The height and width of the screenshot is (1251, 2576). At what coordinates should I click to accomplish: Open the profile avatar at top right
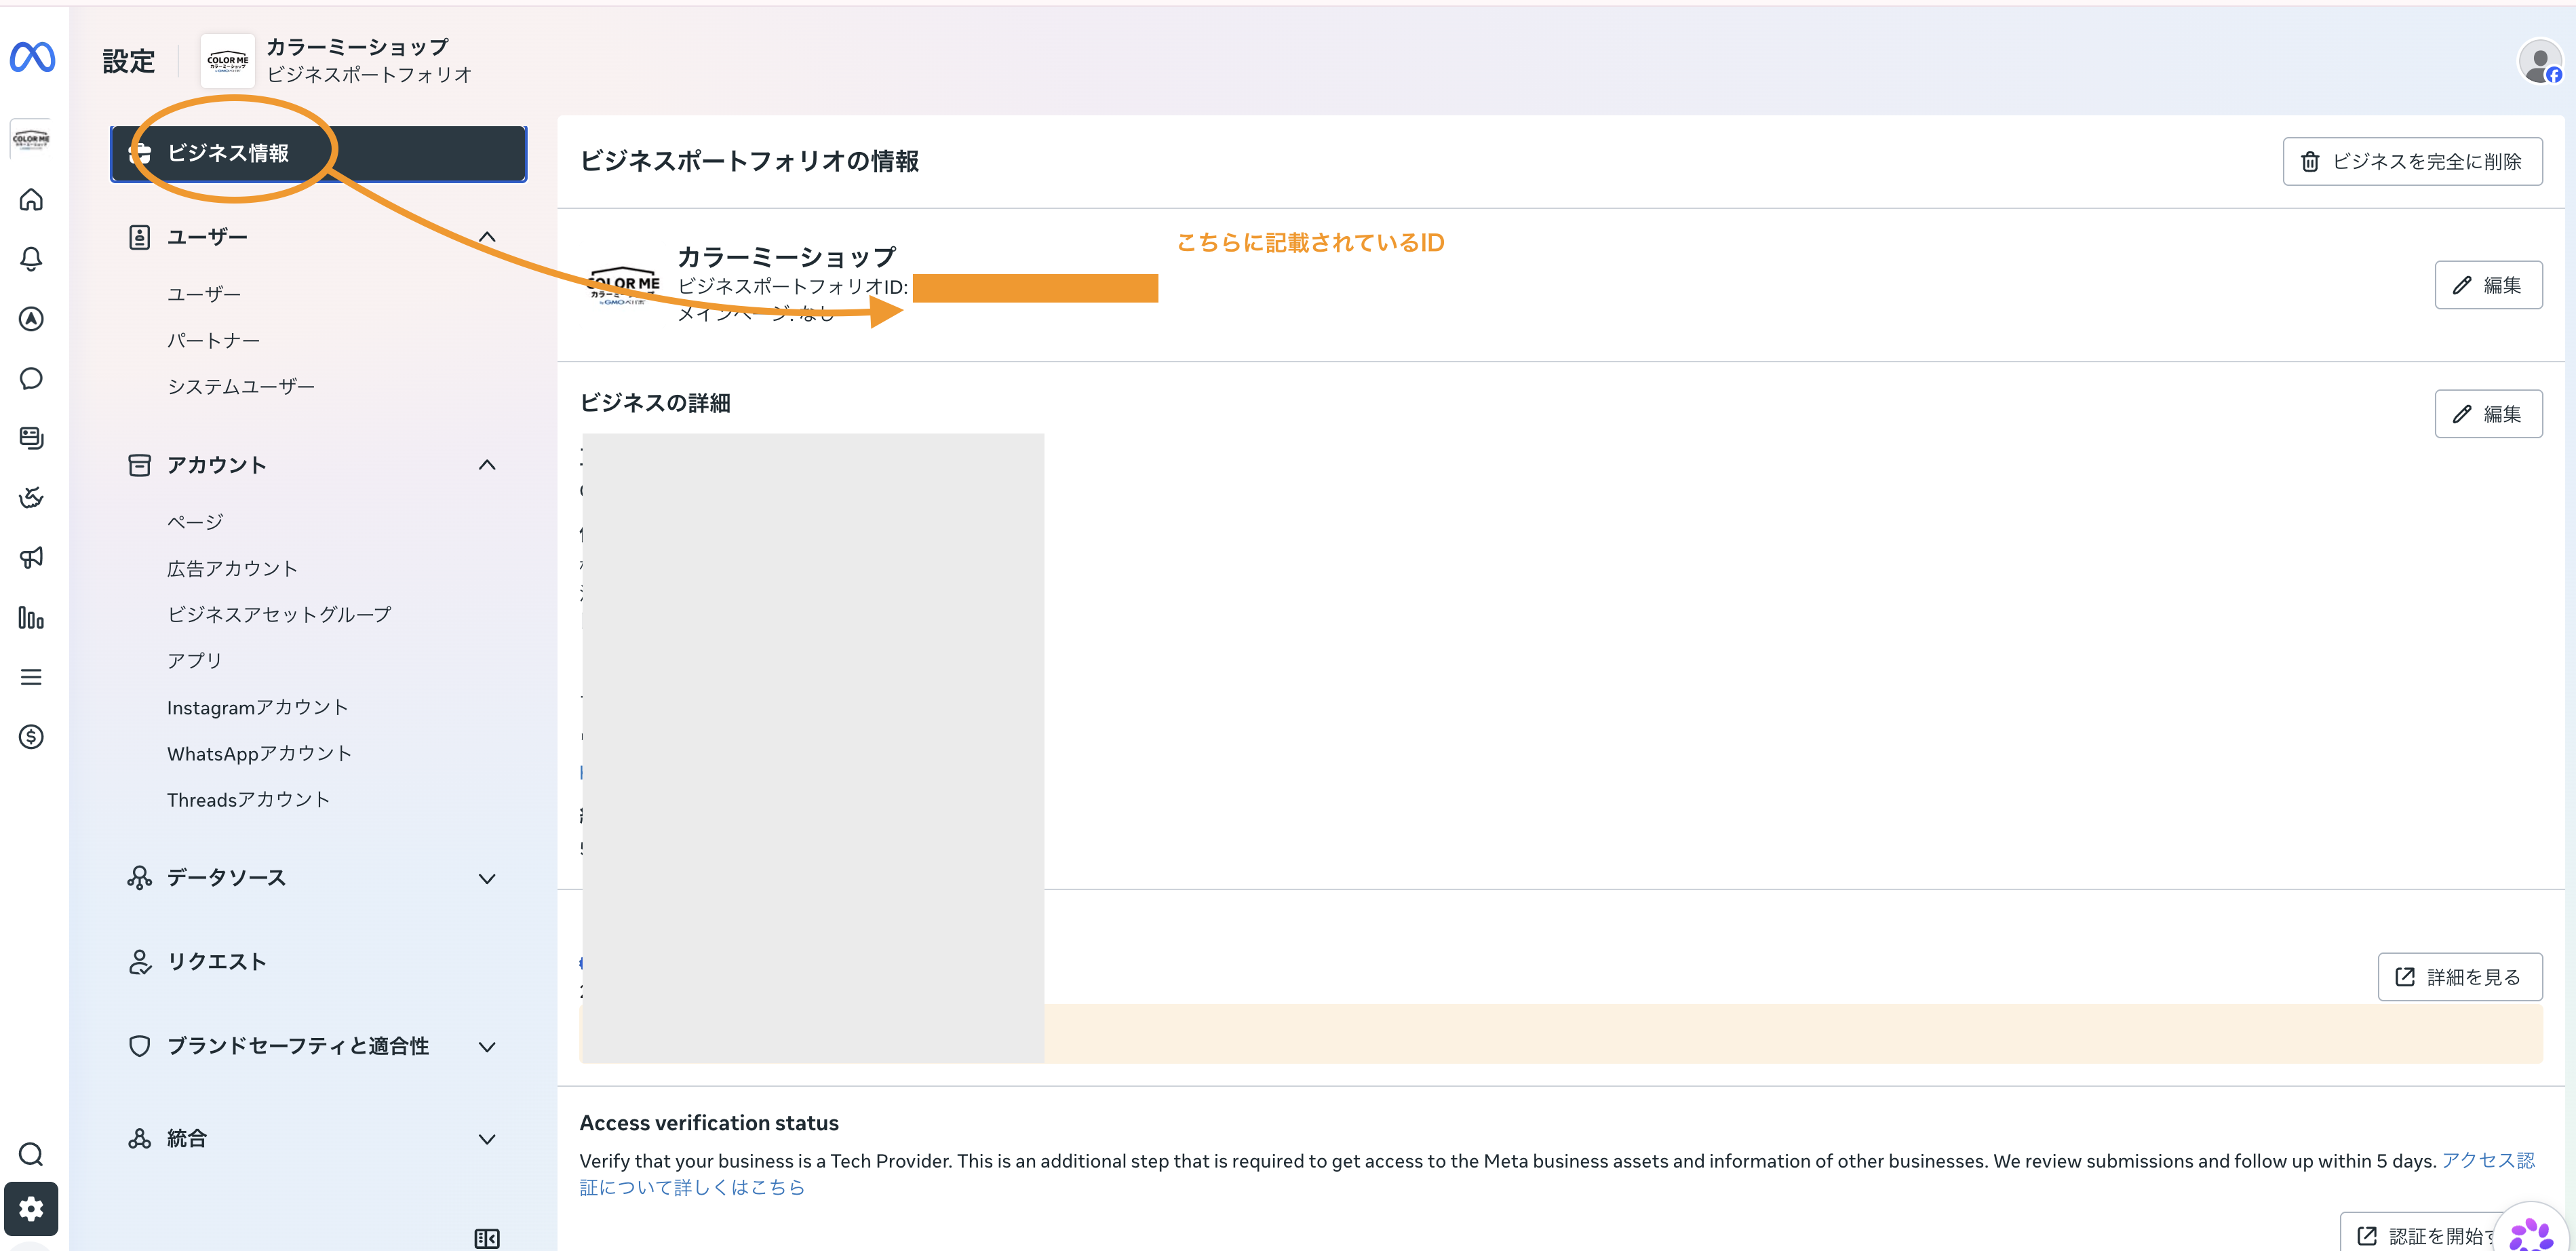point(2540,62)
